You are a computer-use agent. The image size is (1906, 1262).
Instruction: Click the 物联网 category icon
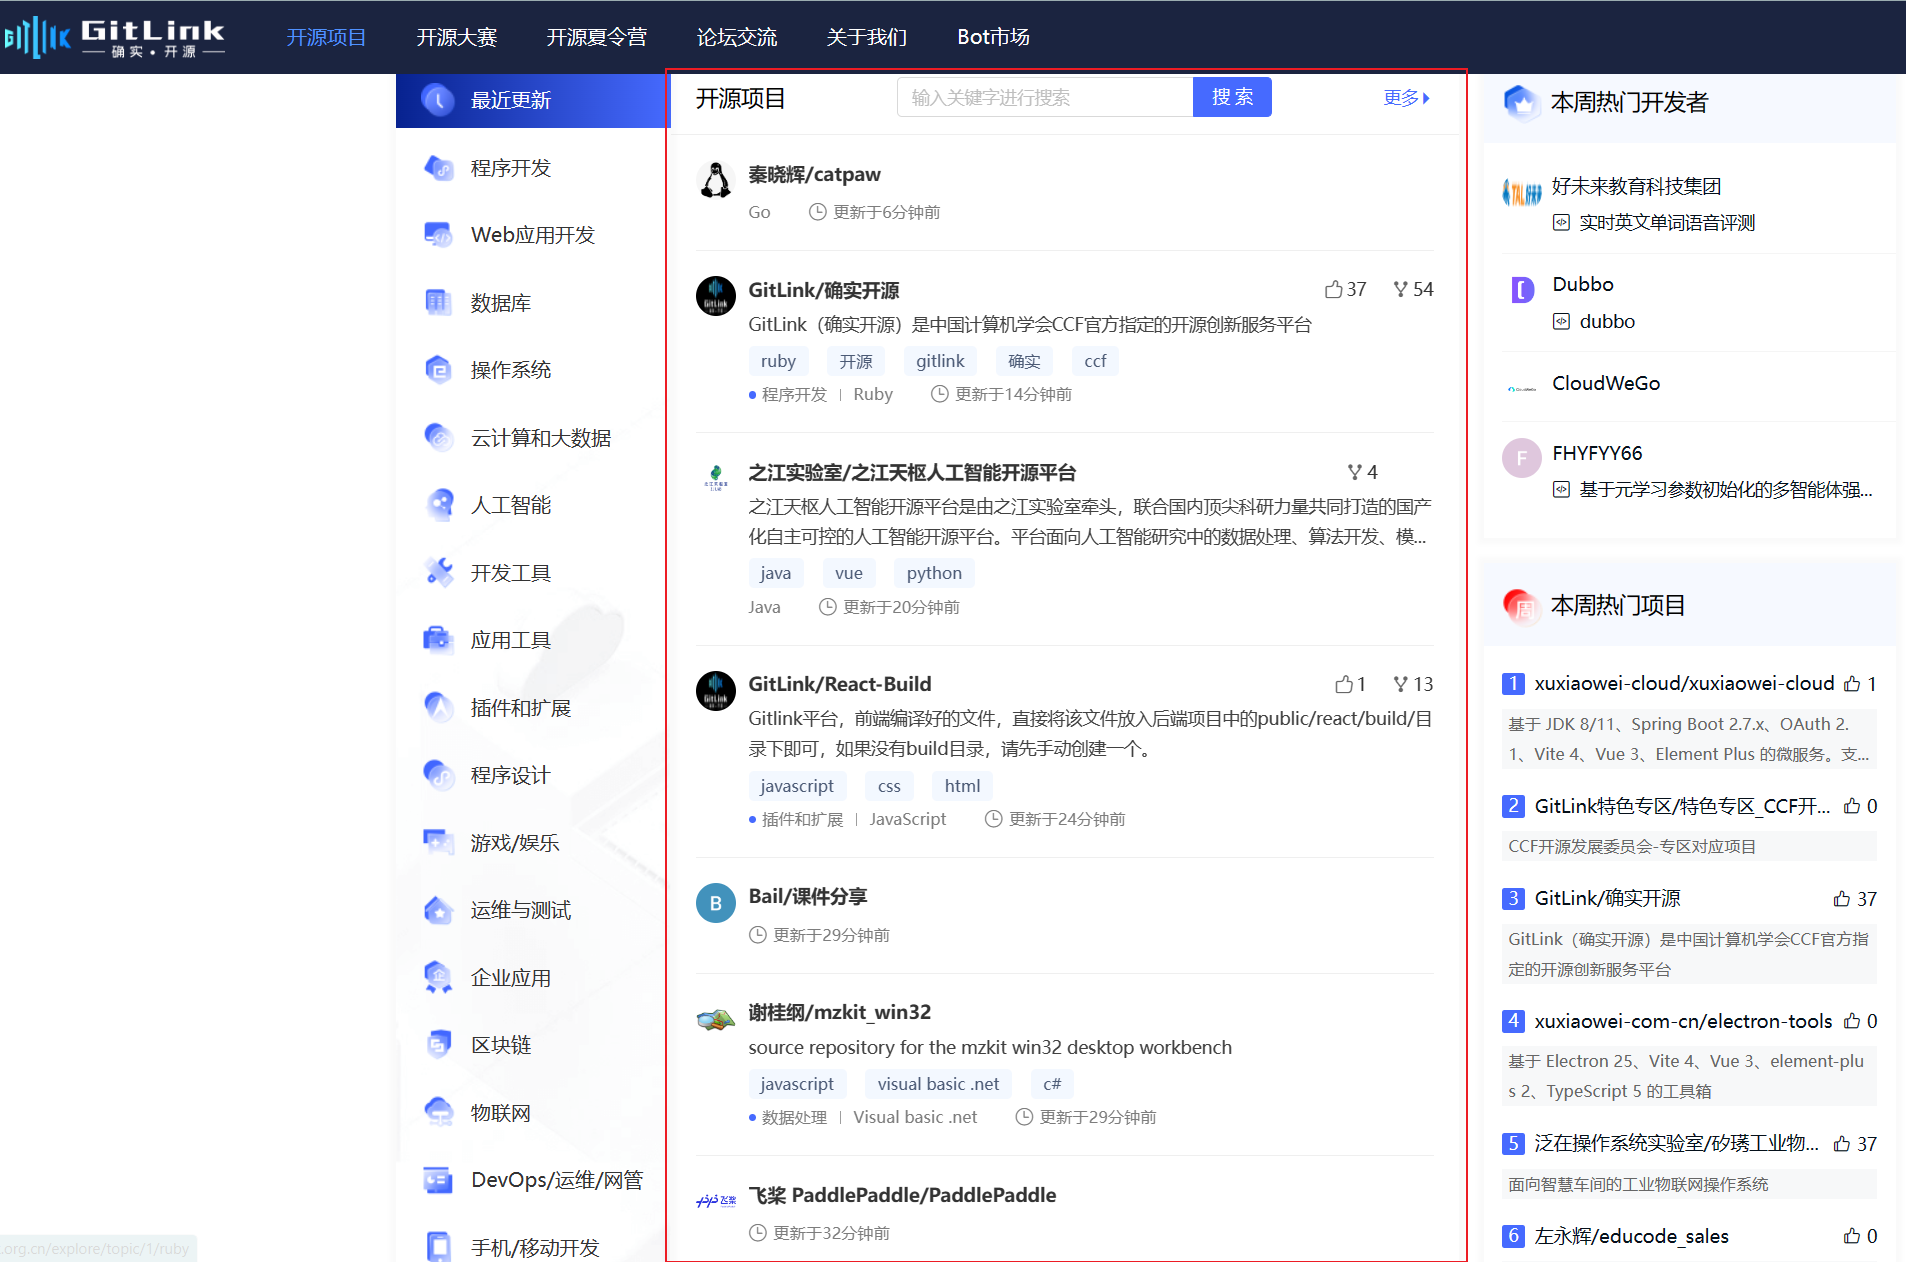tap(438, 1112)
